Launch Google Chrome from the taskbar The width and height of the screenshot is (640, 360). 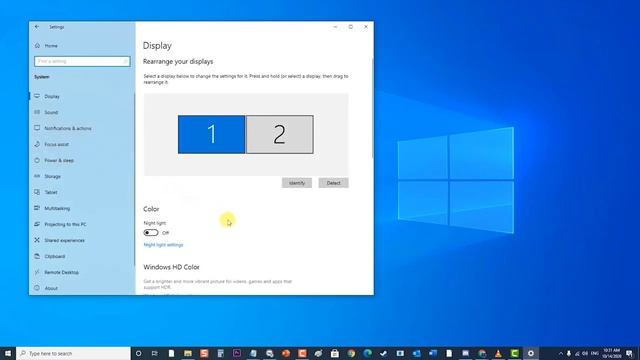[x=351, y=353]
